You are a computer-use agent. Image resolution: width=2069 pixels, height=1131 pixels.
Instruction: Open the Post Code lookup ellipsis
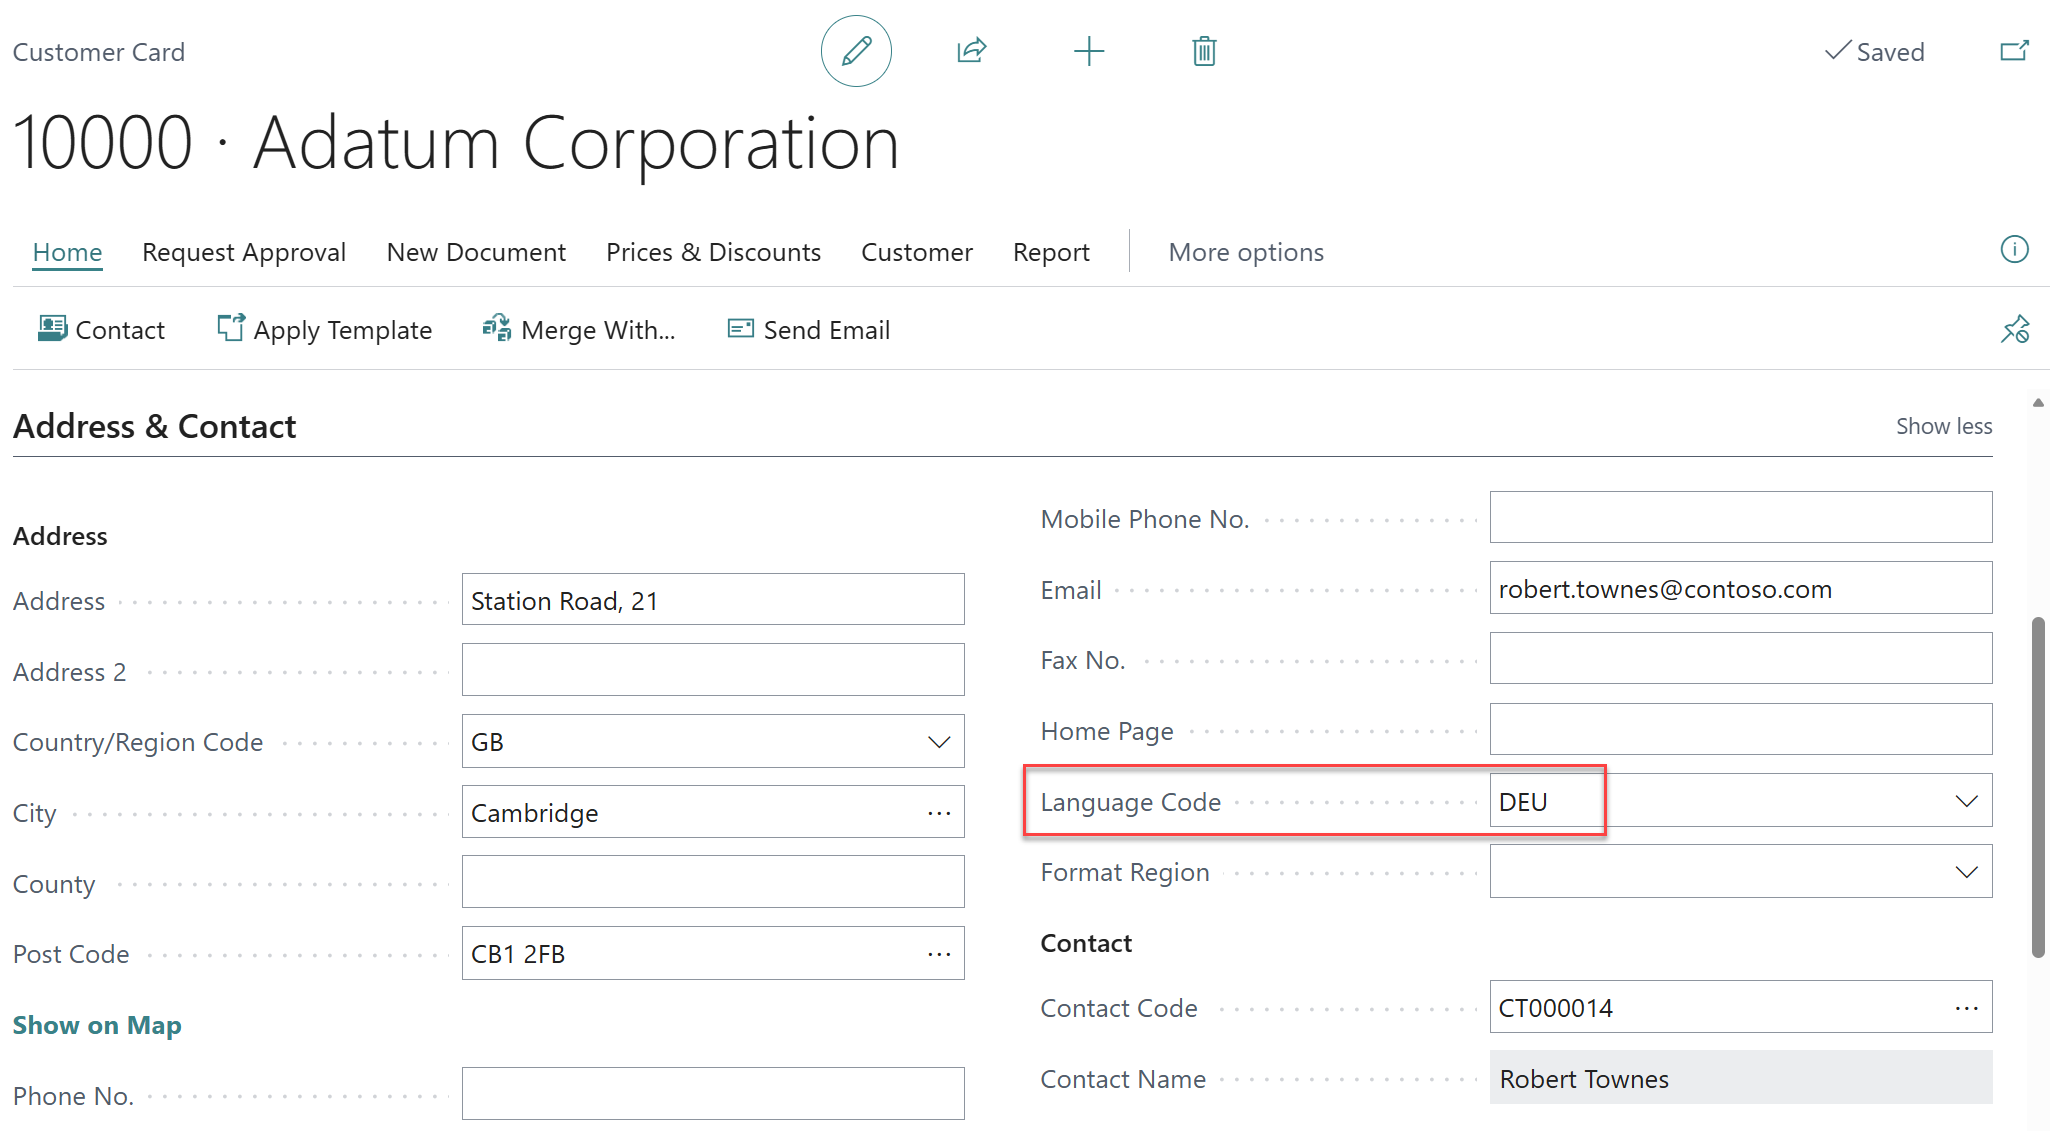(938, 954)
